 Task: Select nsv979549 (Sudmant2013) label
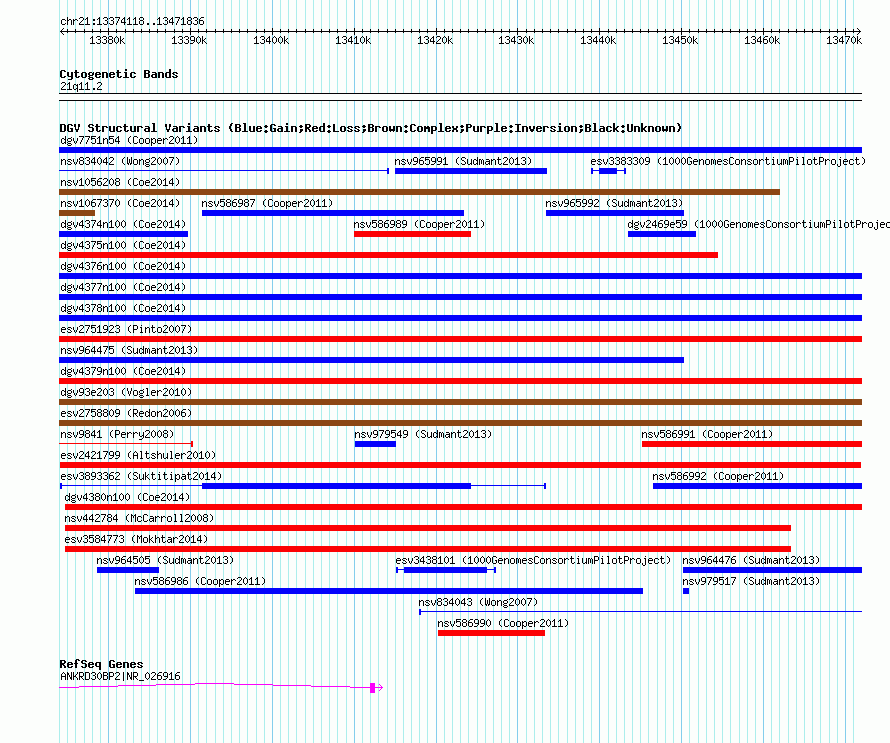[x=423, y=434]
